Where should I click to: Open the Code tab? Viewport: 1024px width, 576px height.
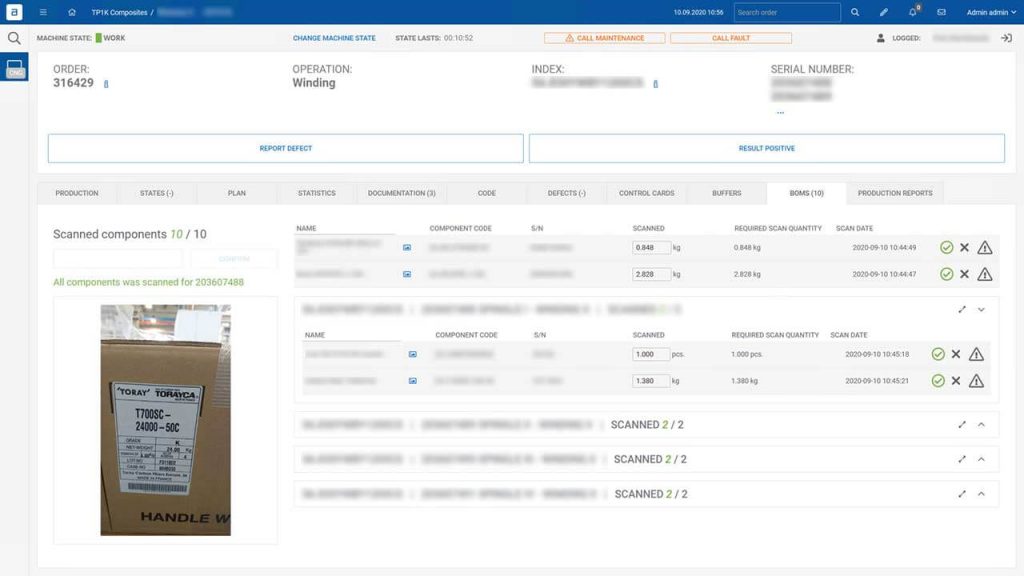tap(487, 193)
